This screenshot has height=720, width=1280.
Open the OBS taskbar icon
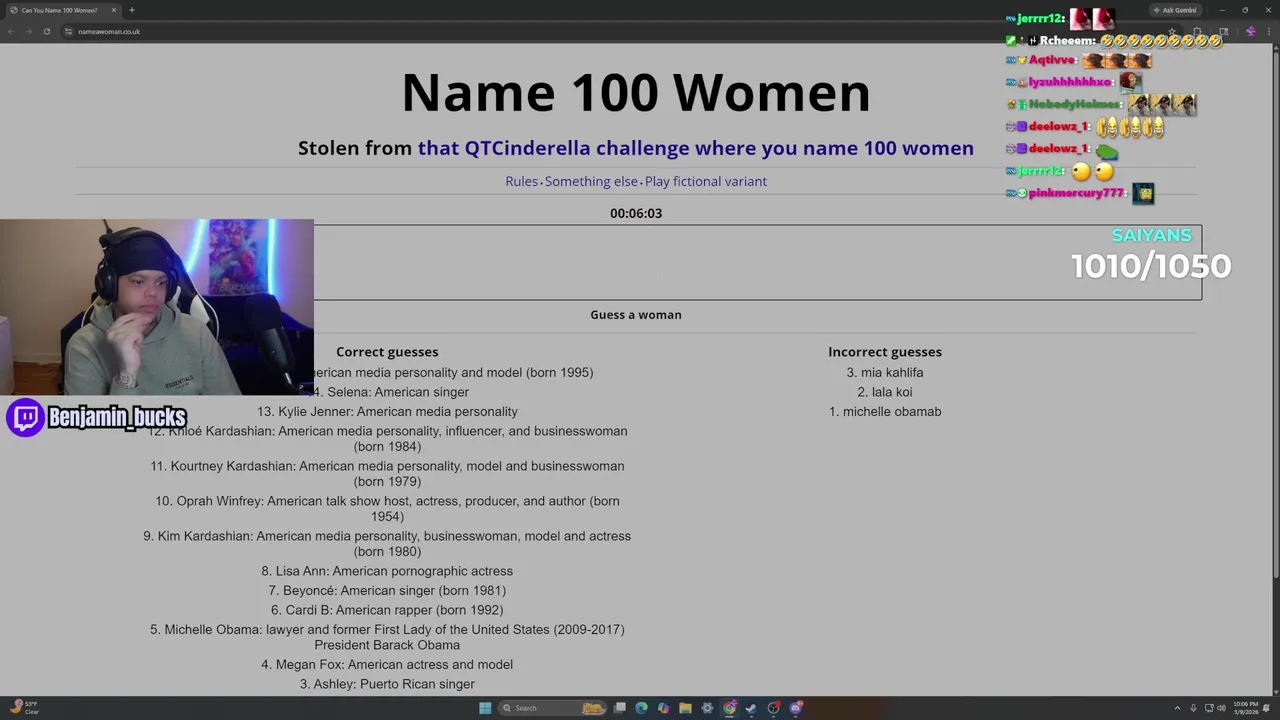pyautogui.click(x=774, y=708)
